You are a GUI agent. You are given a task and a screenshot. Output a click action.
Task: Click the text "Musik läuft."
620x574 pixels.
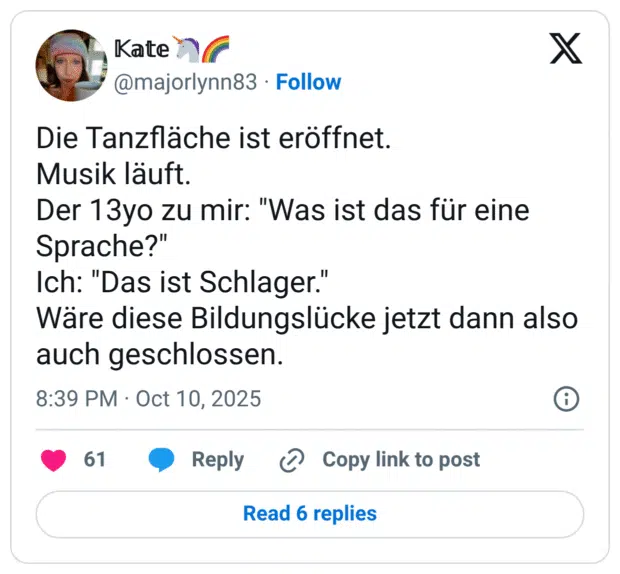pyautogui.click(x=113, y=175)
